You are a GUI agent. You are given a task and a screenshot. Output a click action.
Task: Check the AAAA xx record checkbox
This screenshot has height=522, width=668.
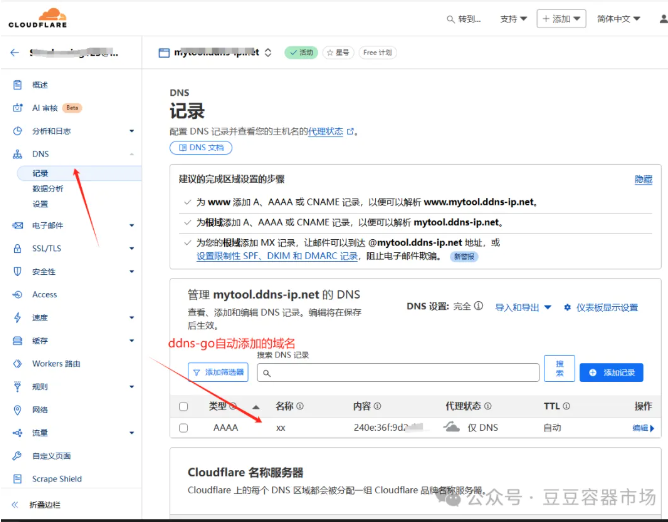pyautogui.click(x=184, y=428)
